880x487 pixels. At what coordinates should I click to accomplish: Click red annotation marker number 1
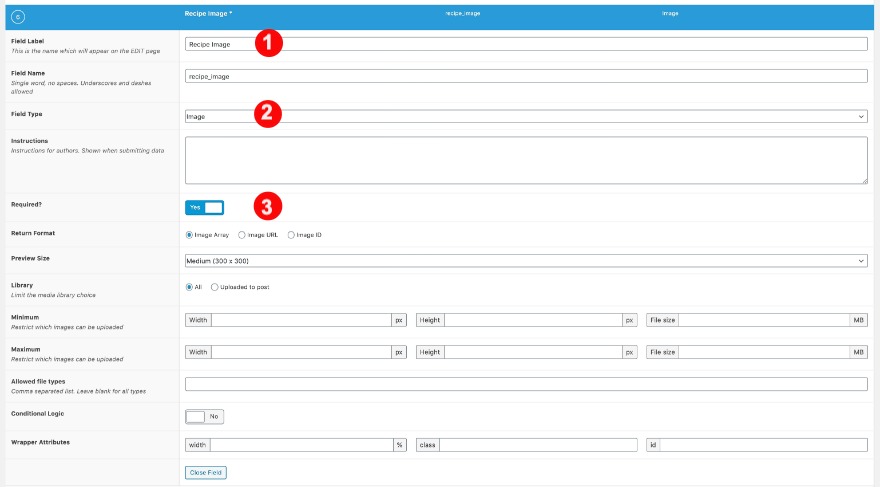pyautogui.click(x=267, y=43)
